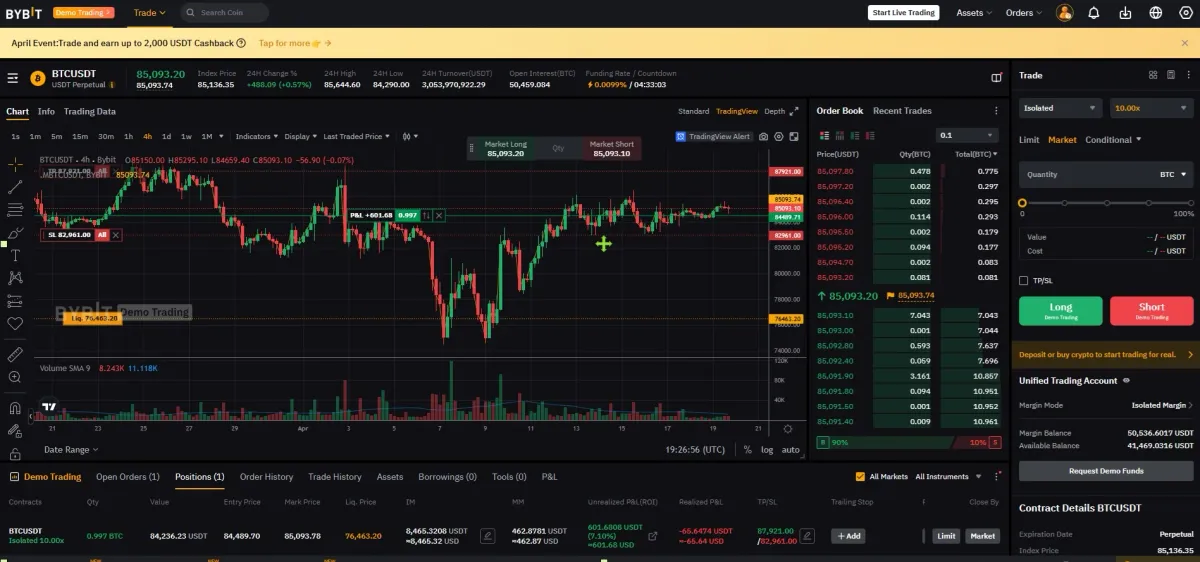This screenshot has width=1200, height=562.
Task: Select the text annotation tool
Action: point(15,255)
